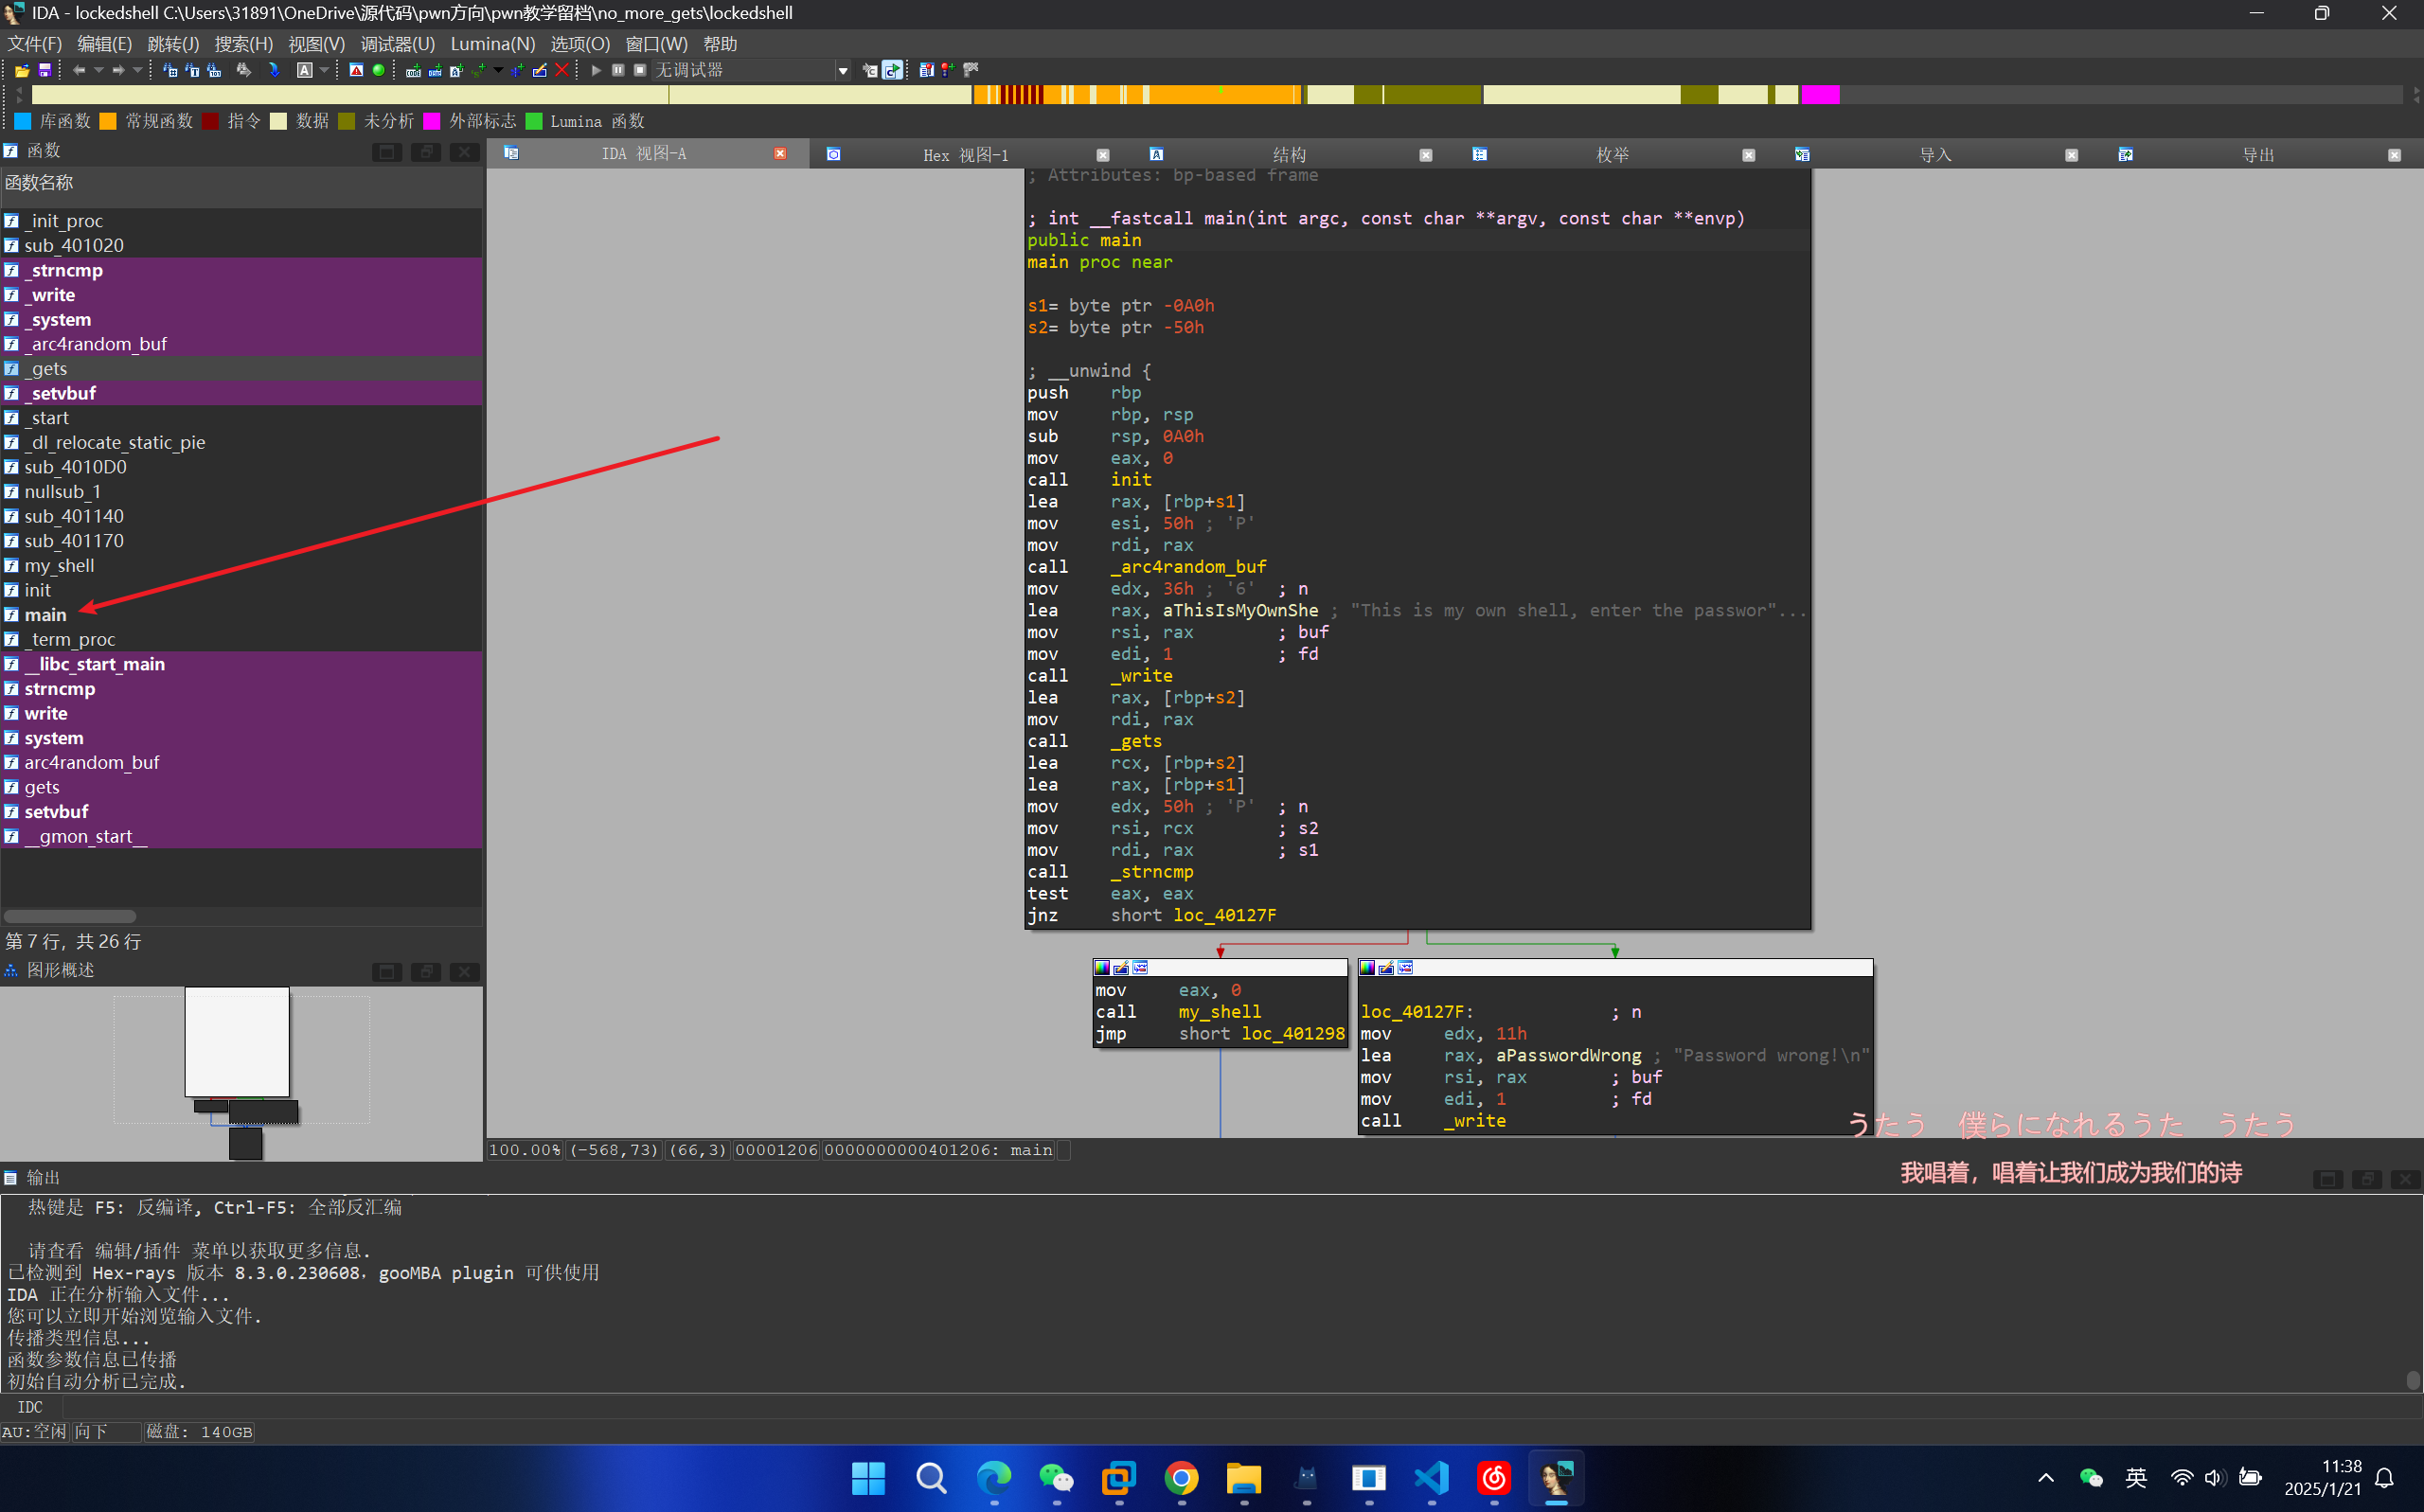Image resolution: width=2424 pixels, height=1512 pixels.
Task: Click the my_shell call in graph node
Action: (1219, 1012)
